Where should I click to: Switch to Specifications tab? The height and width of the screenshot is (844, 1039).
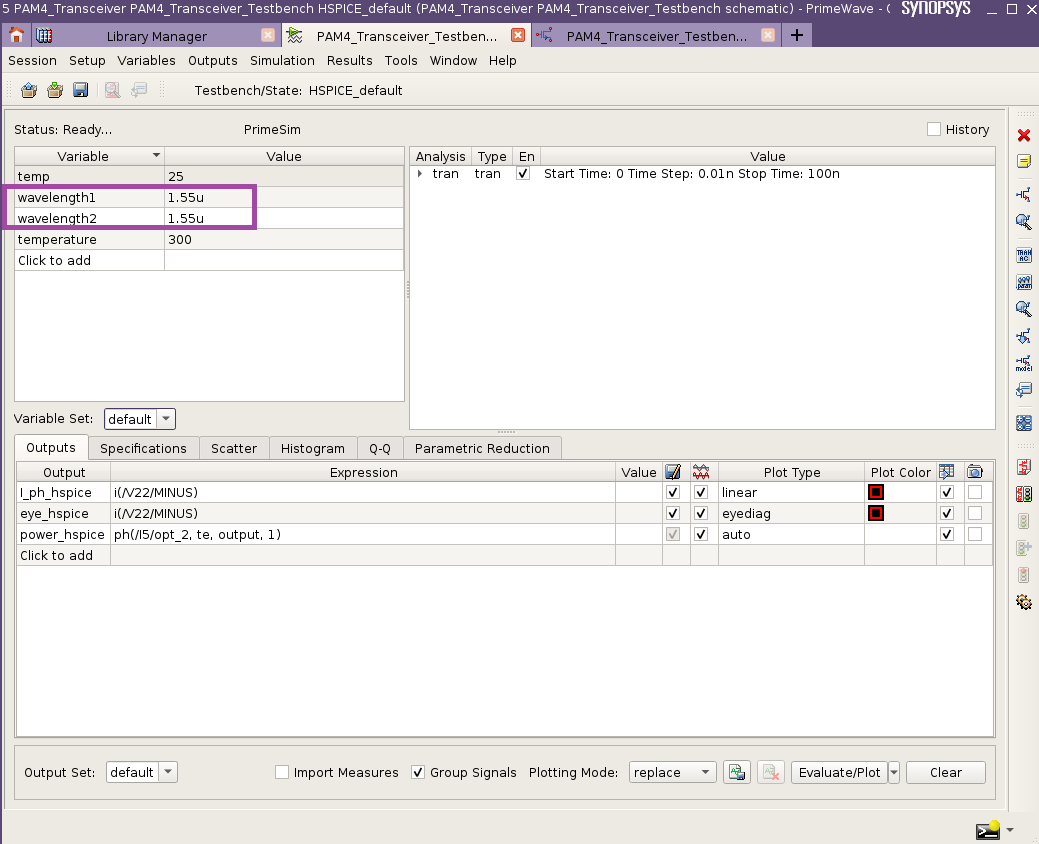[x=143, y=448]
